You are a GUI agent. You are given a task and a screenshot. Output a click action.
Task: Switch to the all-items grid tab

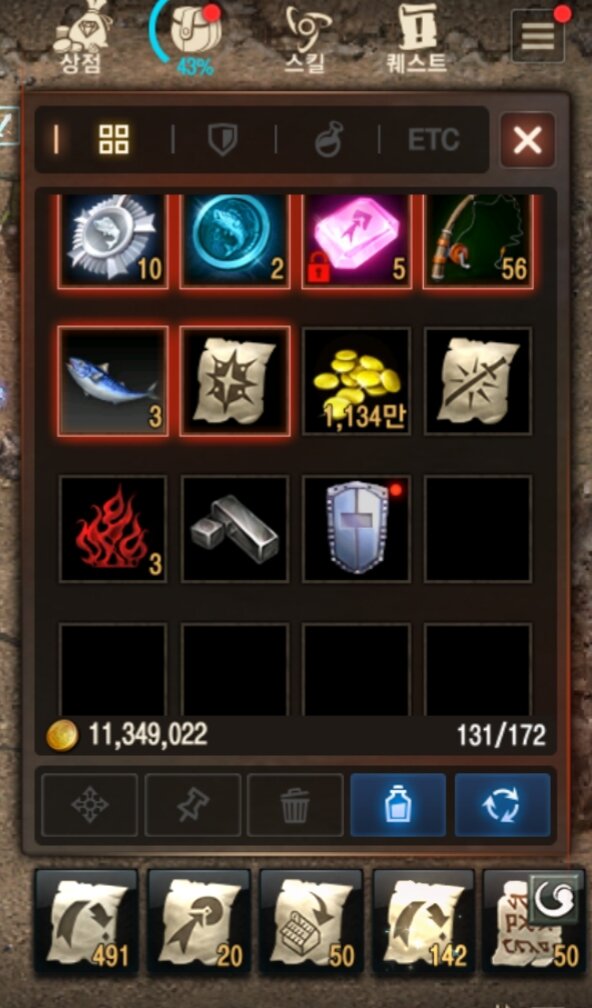(x=114, y=140)
